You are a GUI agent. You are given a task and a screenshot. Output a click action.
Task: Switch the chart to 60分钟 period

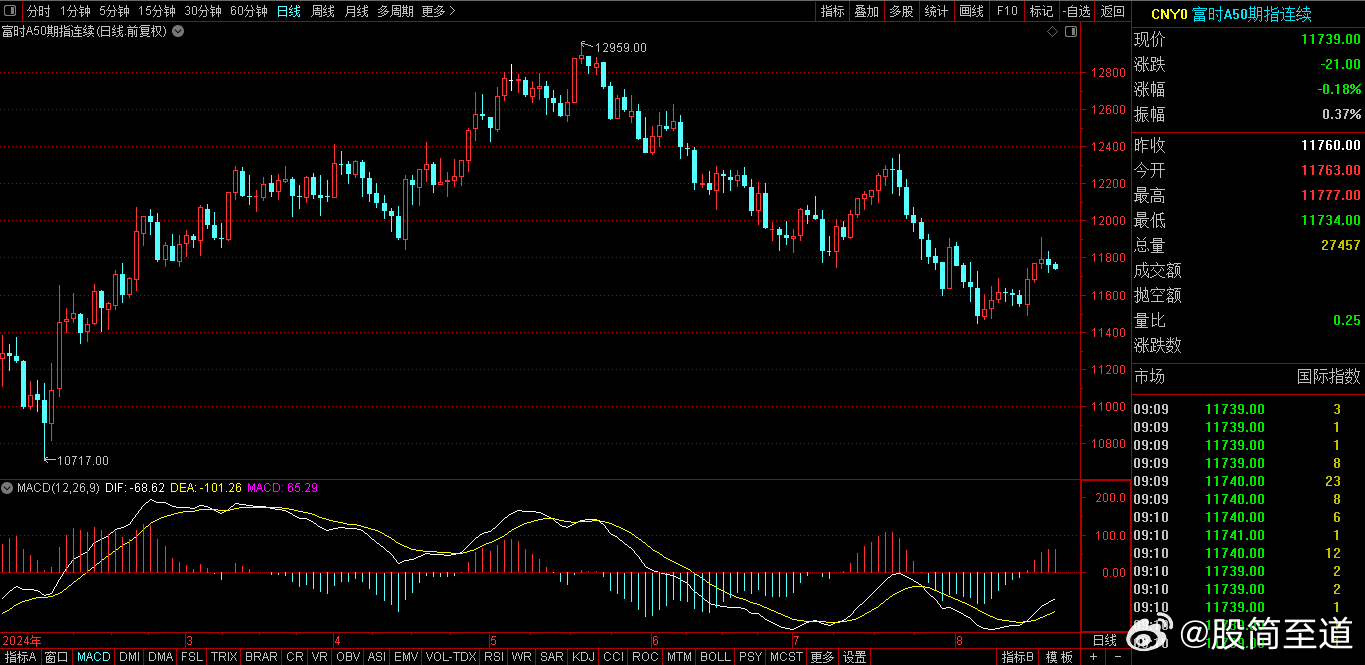coord(248,11)
